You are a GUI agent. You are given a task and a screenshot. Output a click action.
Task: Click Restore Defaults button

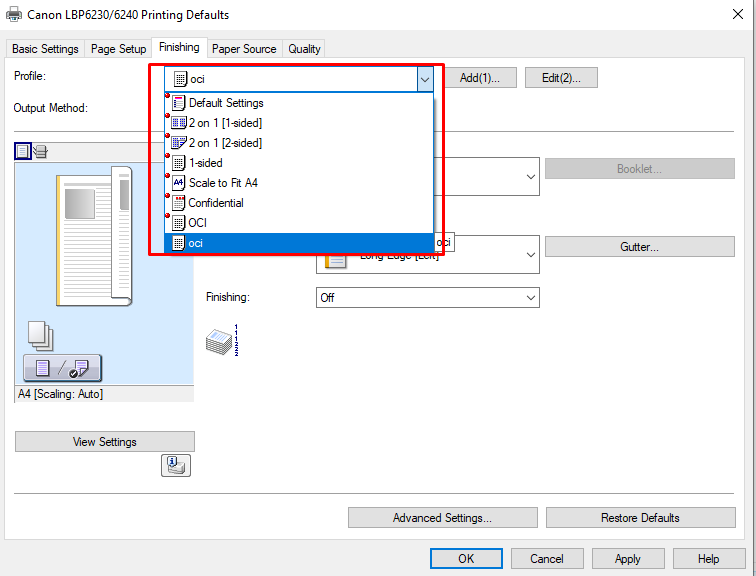tap(640, 518)
